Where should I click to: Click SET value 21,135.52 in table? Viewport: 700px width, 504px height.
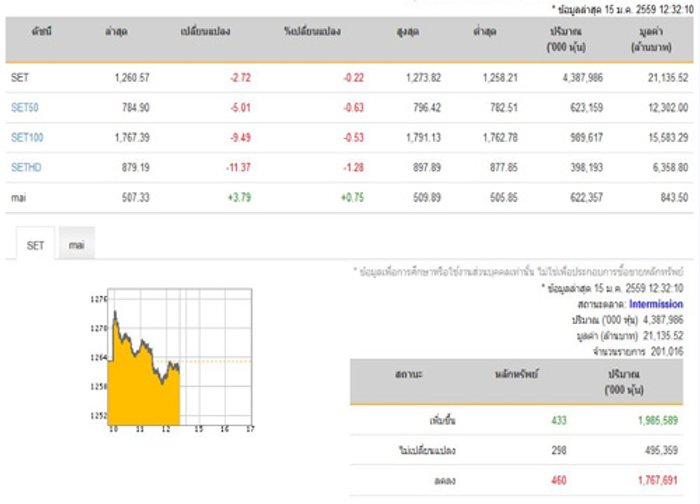668,78
